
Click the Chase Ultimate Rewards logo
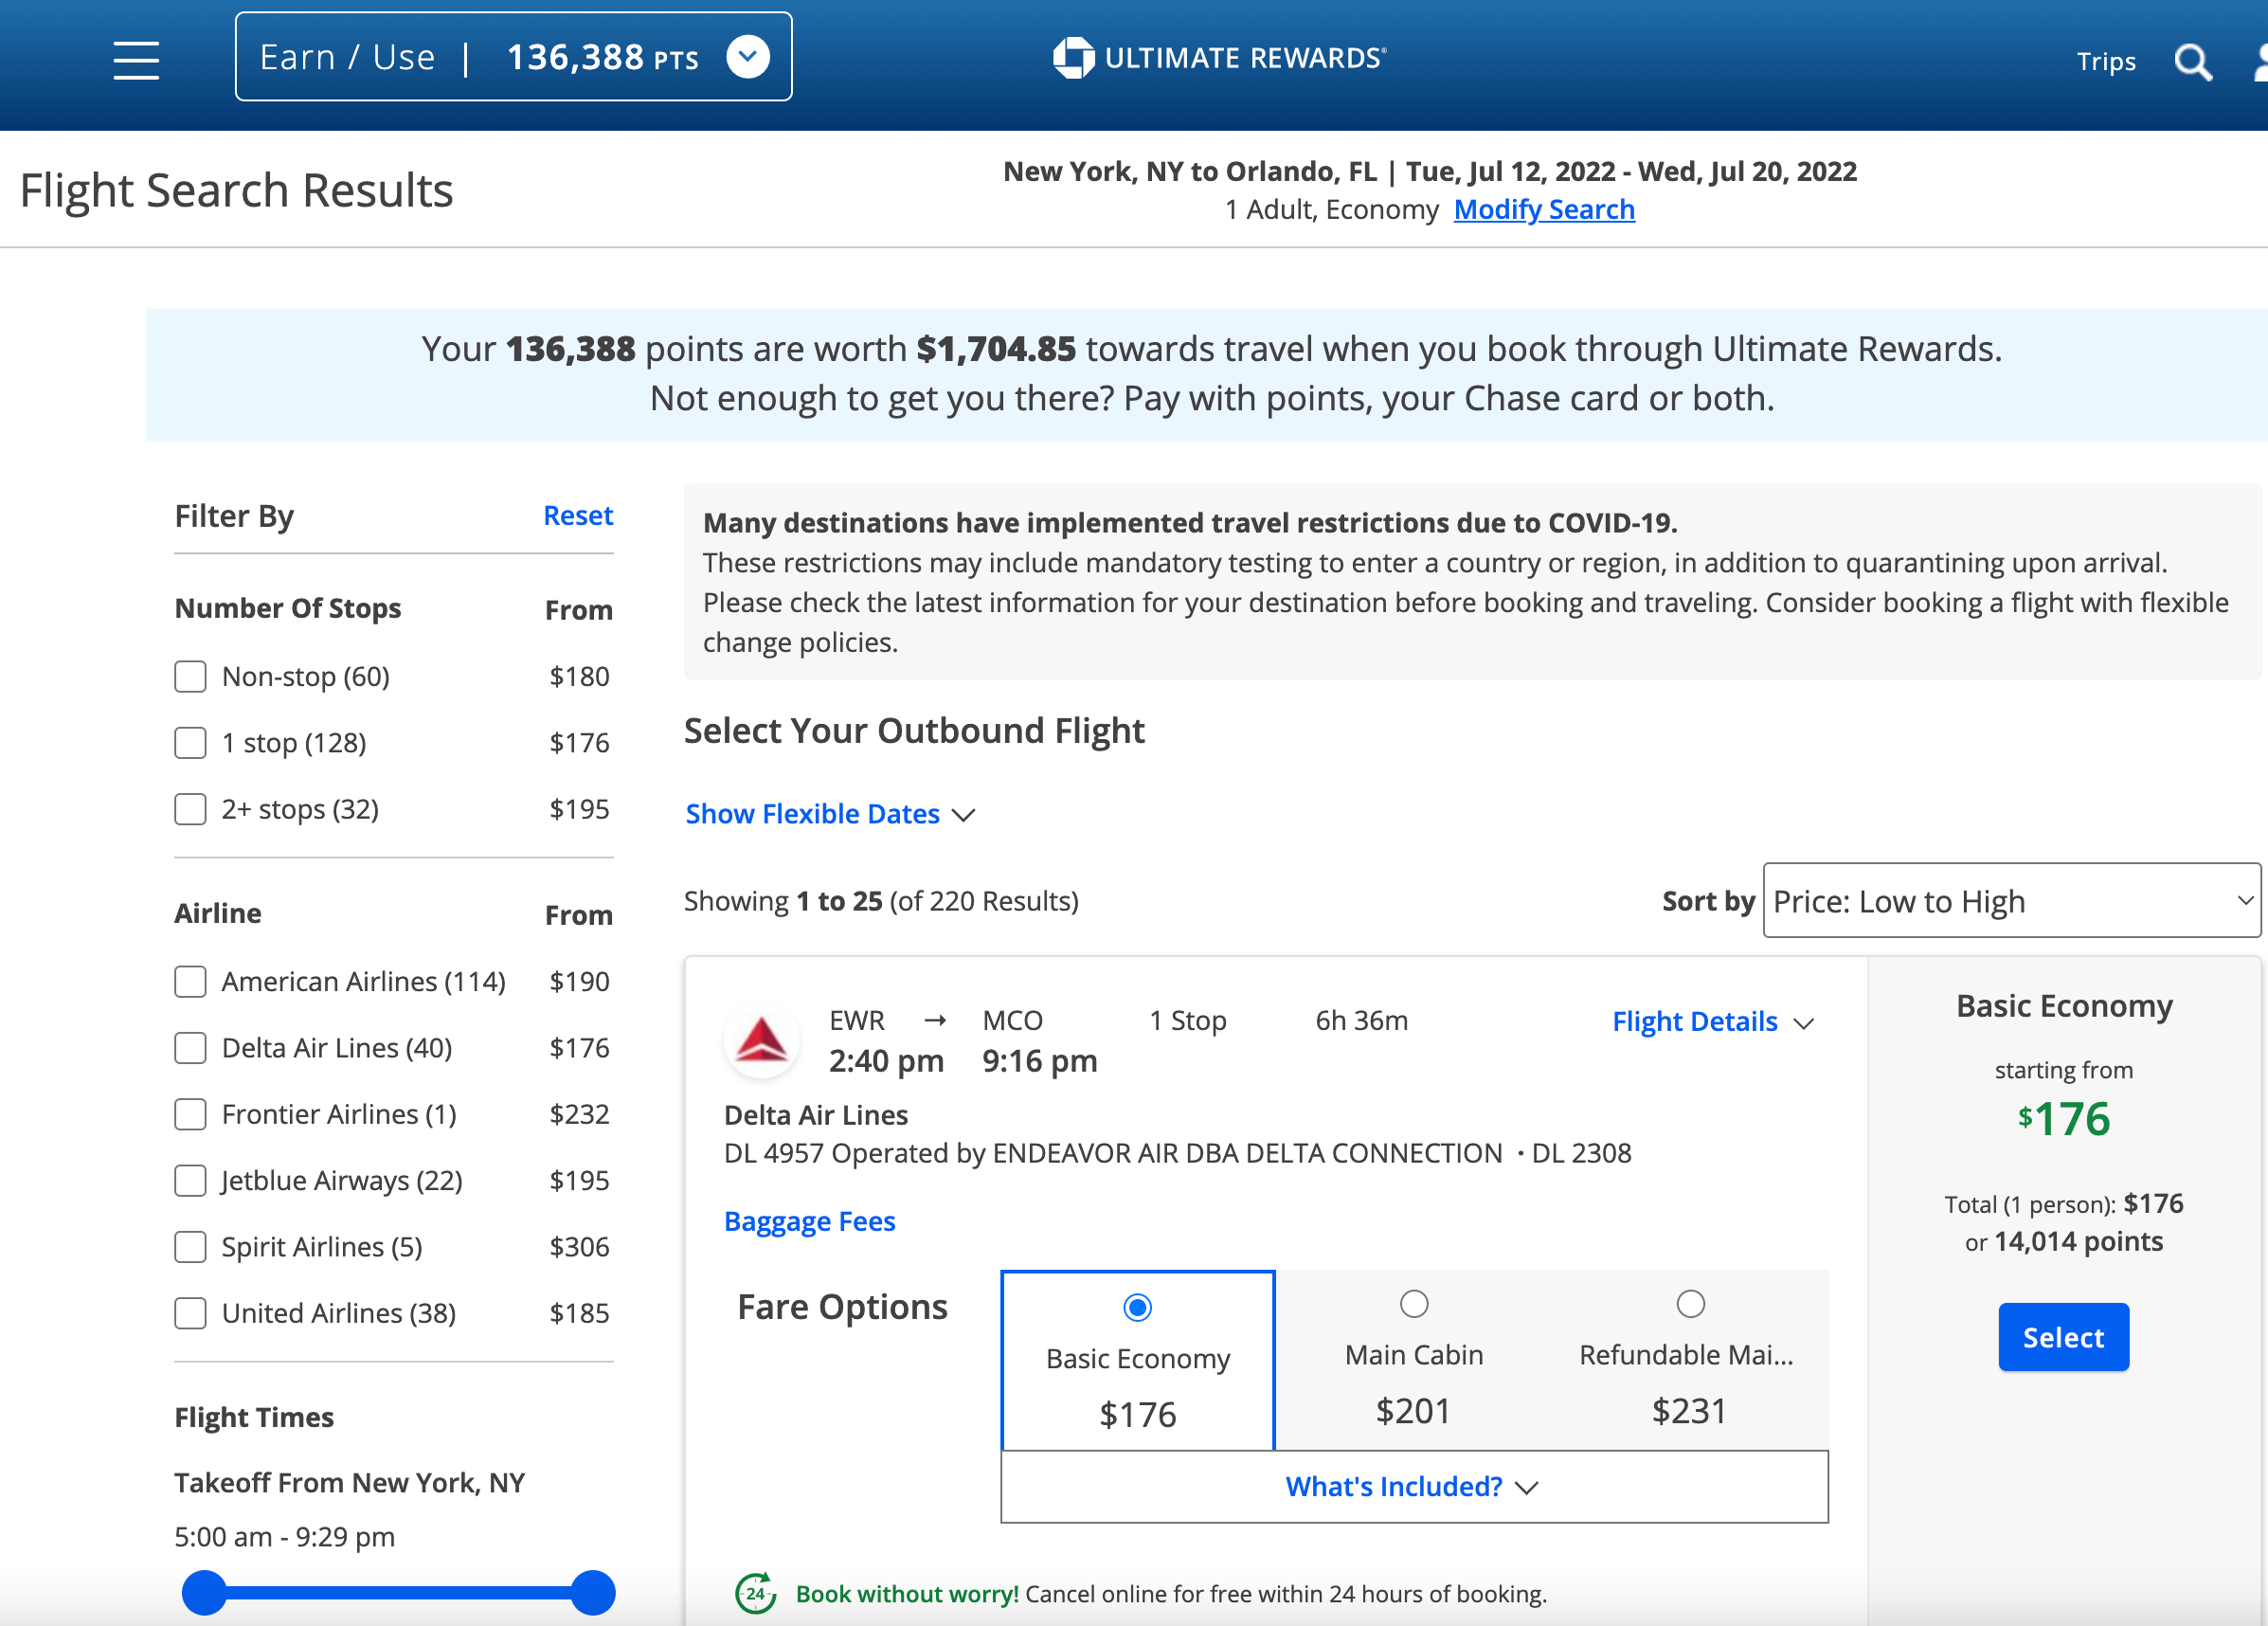1219,58
